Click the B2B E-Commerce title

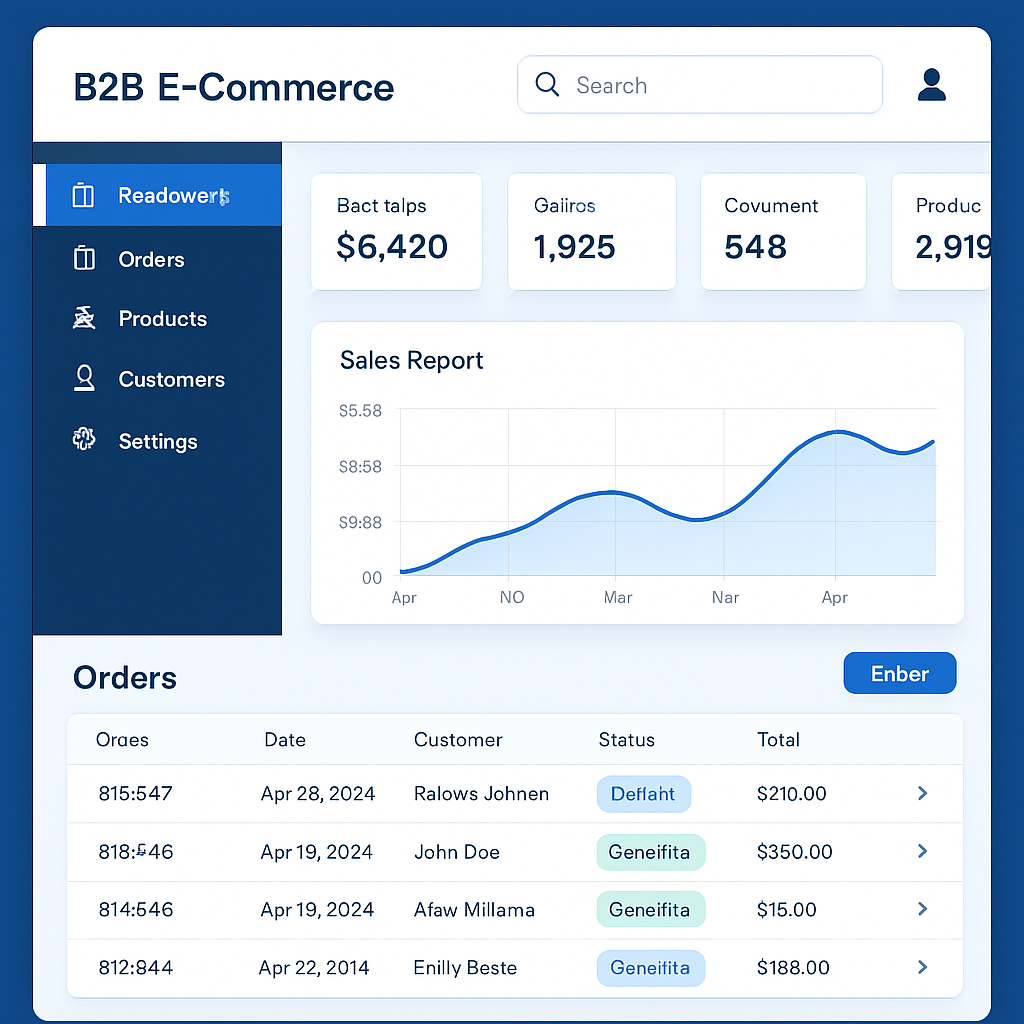[x=234, y=87]
